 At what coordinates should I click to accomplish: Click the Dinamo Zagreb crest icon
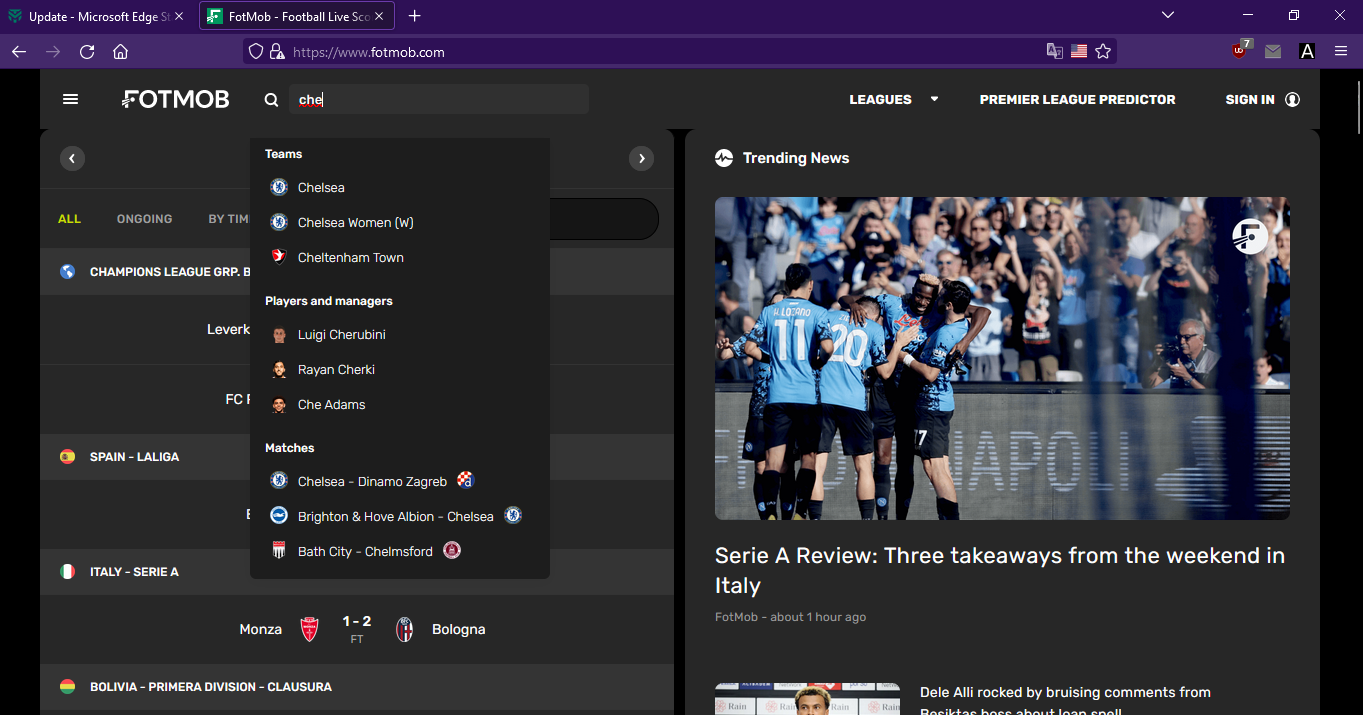(x=465, y=480)
